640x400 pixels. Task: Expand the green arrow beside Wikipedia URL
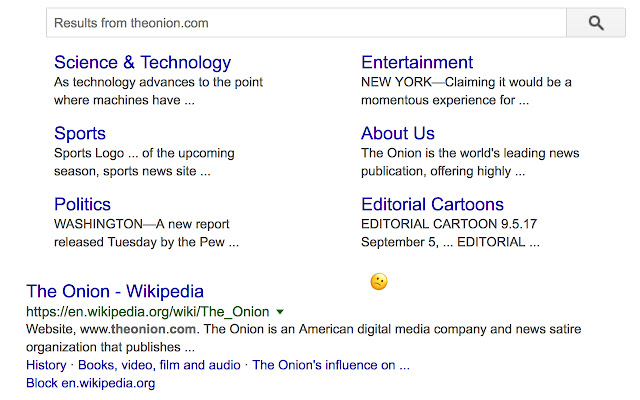pyautogui.click(x=280, y=312)
